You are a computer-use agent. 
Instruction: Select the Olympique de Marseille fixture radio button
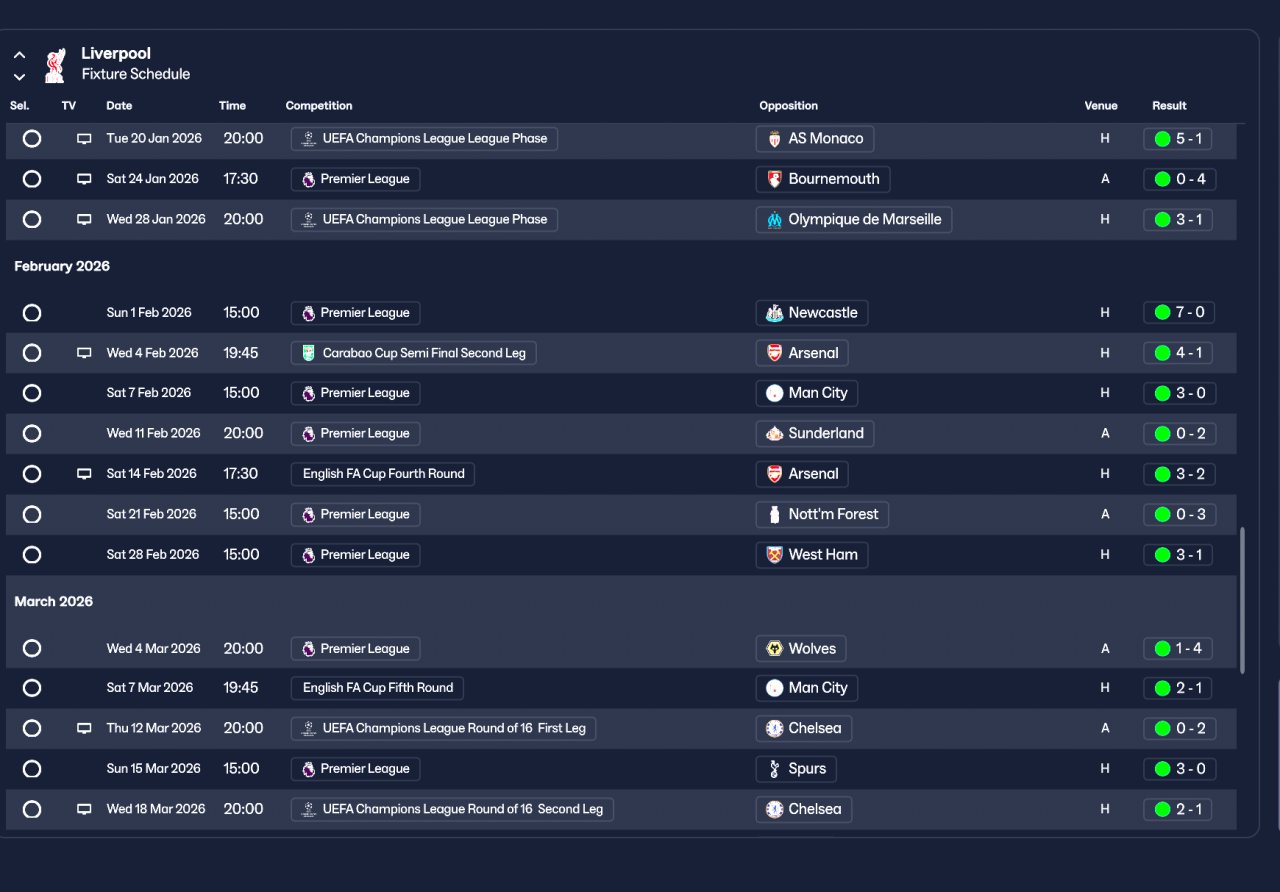click(32, 219)
